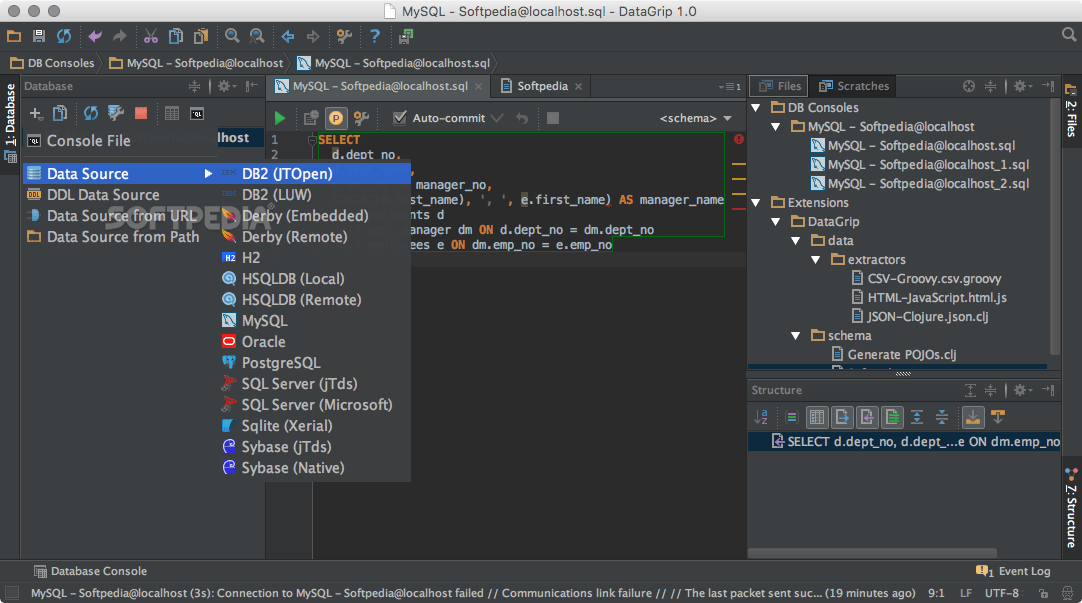The width and height of the screenshot is (1082, 603).
Task: Click the Expand All icon in Structure toolbar
Action: coord(916,417)
